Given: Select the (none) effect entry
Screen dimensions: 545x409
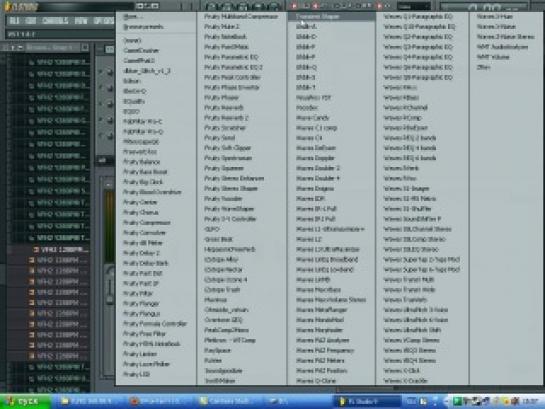Looking at the screenshot, I should (132, 40).
